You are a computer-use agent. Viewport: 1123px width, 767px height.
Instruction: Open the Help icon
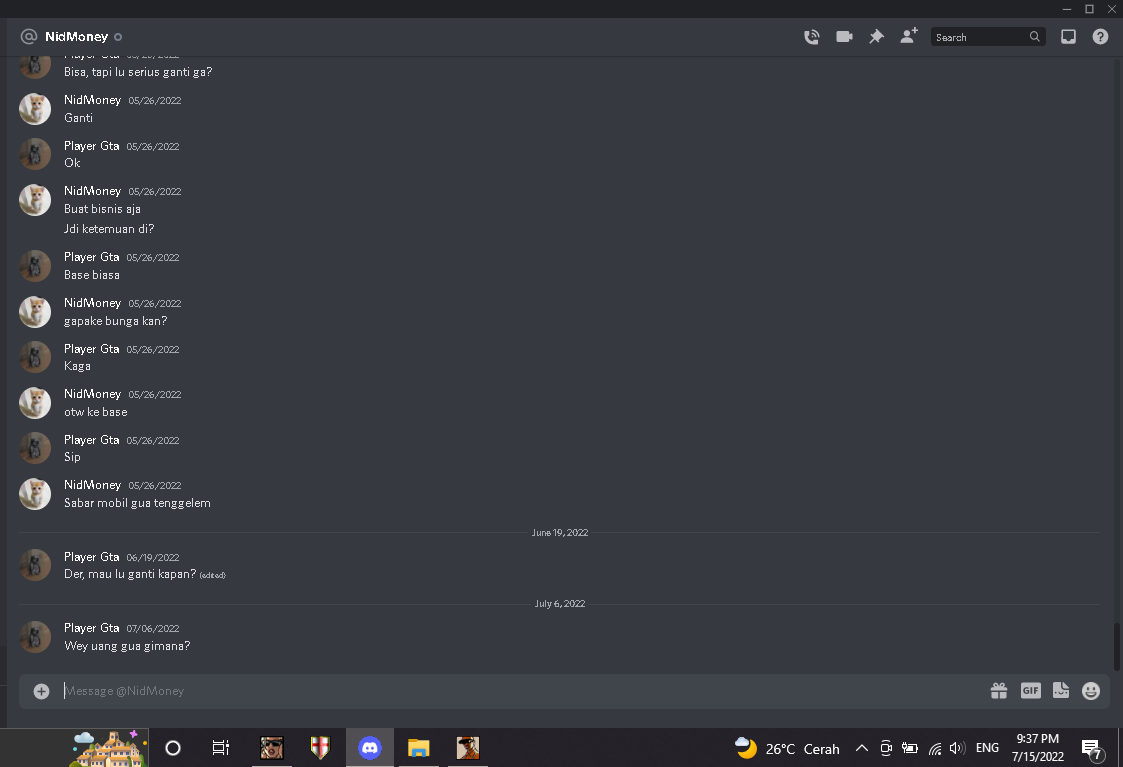coord(1100,37)
